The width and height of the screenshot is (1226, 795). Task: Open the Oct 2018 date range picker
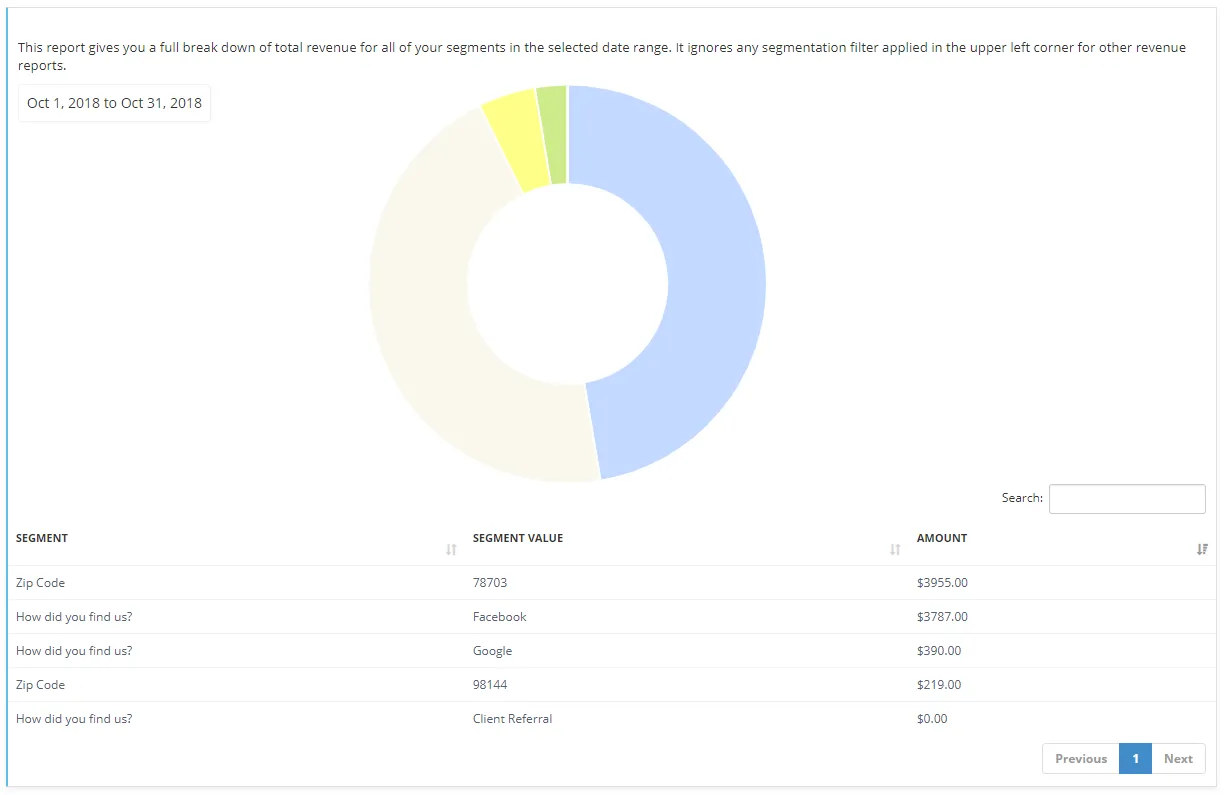(114, 103)
